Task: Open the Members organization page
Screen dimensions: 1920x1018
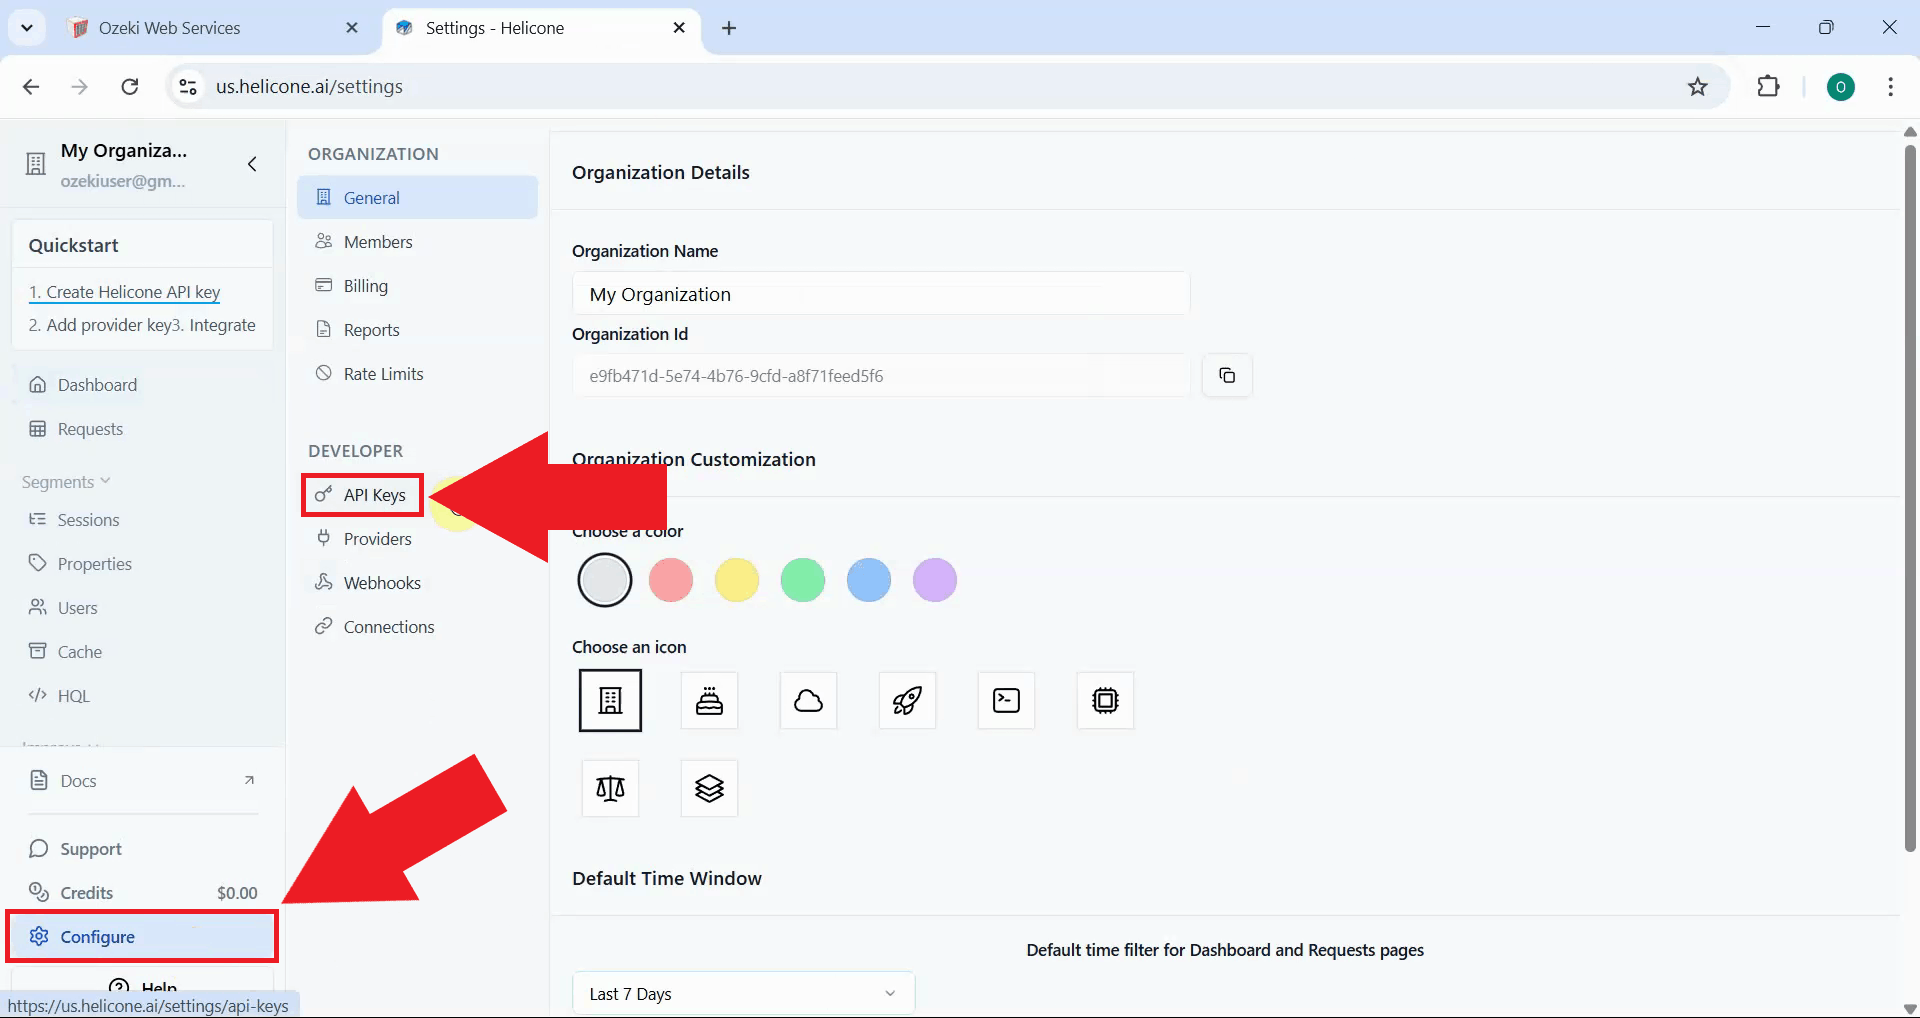Action: pos(377,241)
